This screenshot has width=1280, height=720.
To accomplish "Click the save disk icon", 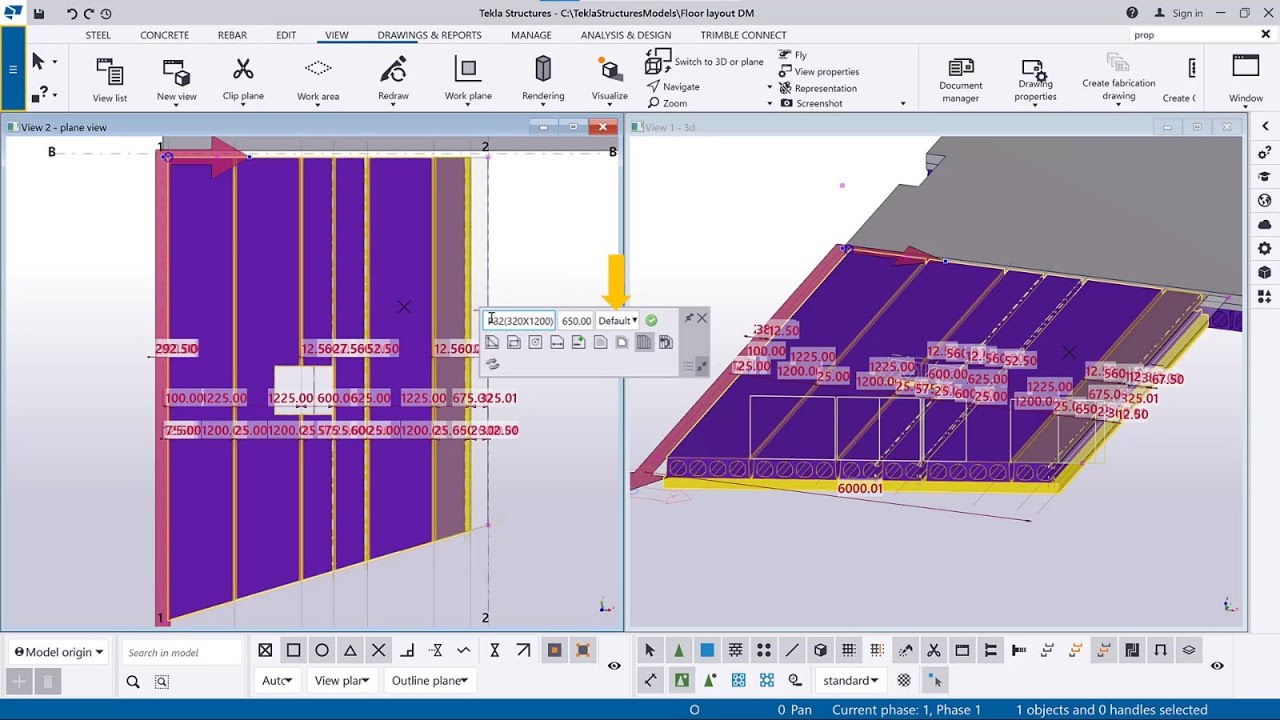I will tap(39, 14).
